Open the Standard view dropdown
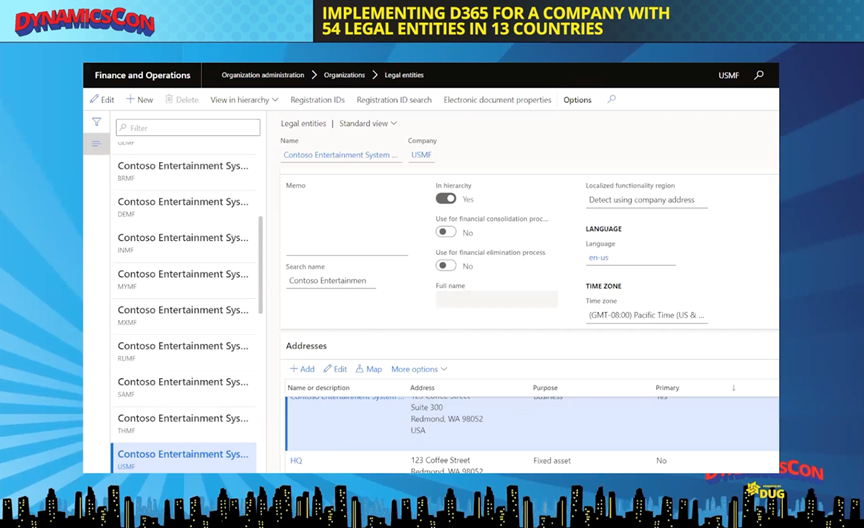Screen dimensions: 864x528 [x=368, y=124]
